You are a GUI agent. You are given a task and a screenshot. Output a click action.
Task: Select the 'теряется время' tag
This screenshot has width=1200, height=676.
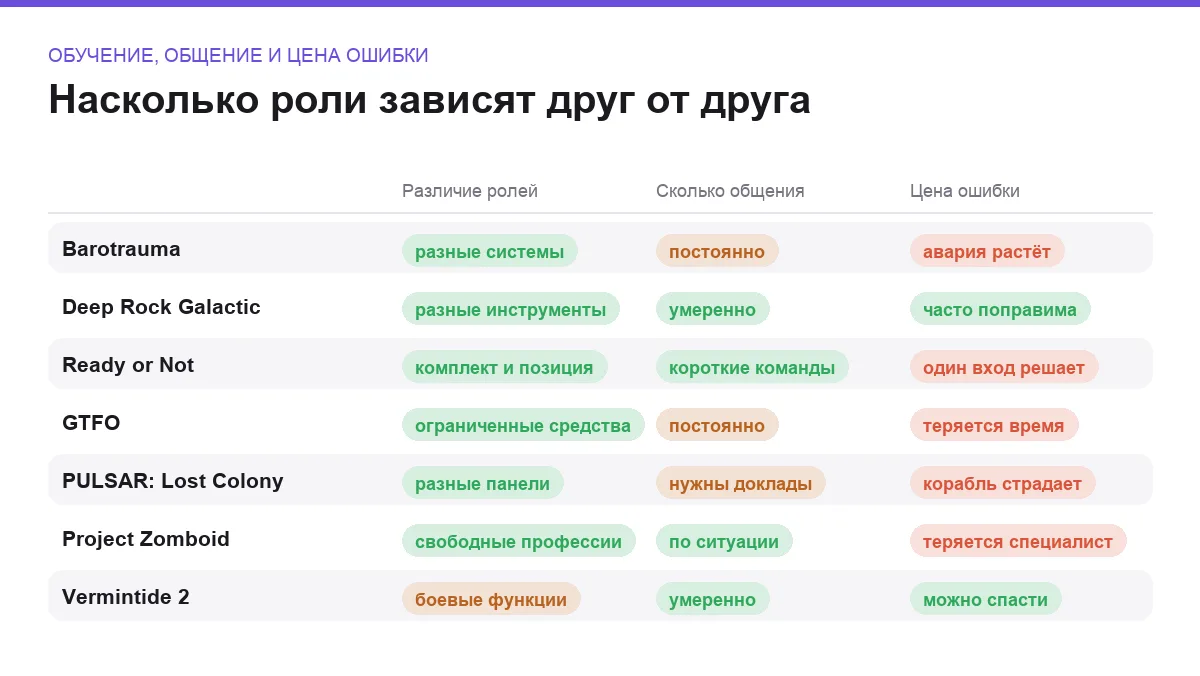click(994, 425)
